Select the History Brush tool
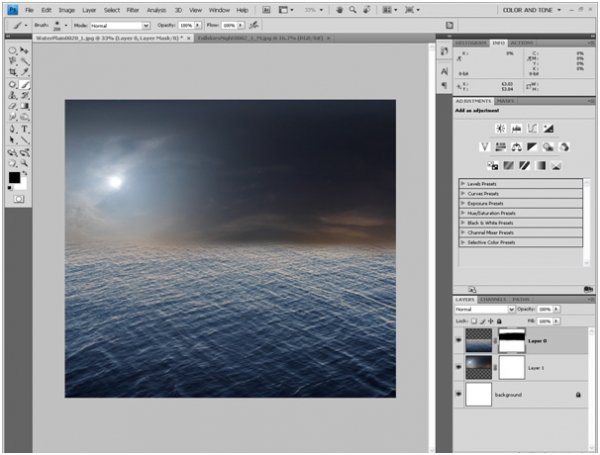Screen dimensions: 600x455 point(24,95)
